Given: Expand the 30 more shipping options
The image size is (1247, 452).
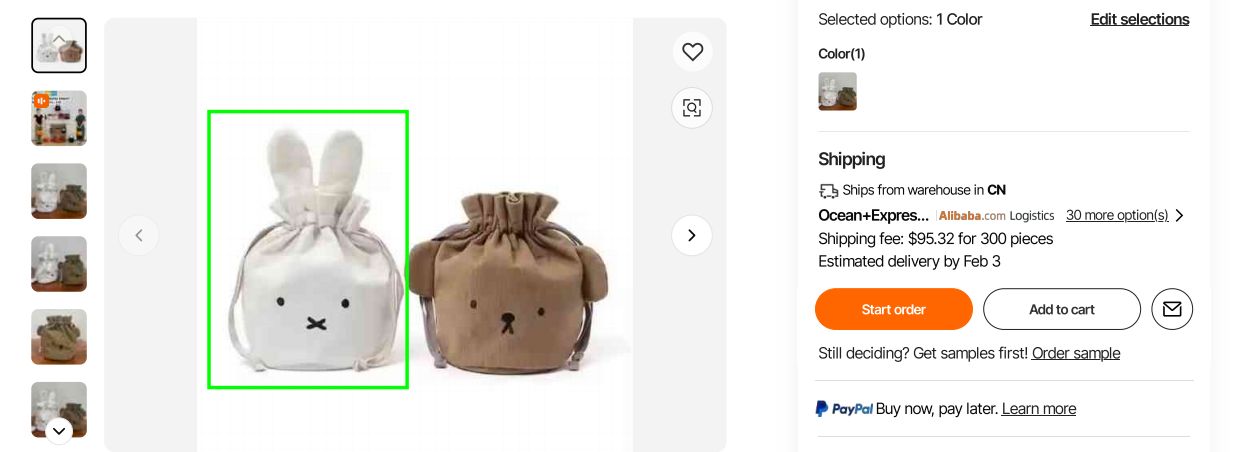Looking at the screenshot, I should [1116, 215].
